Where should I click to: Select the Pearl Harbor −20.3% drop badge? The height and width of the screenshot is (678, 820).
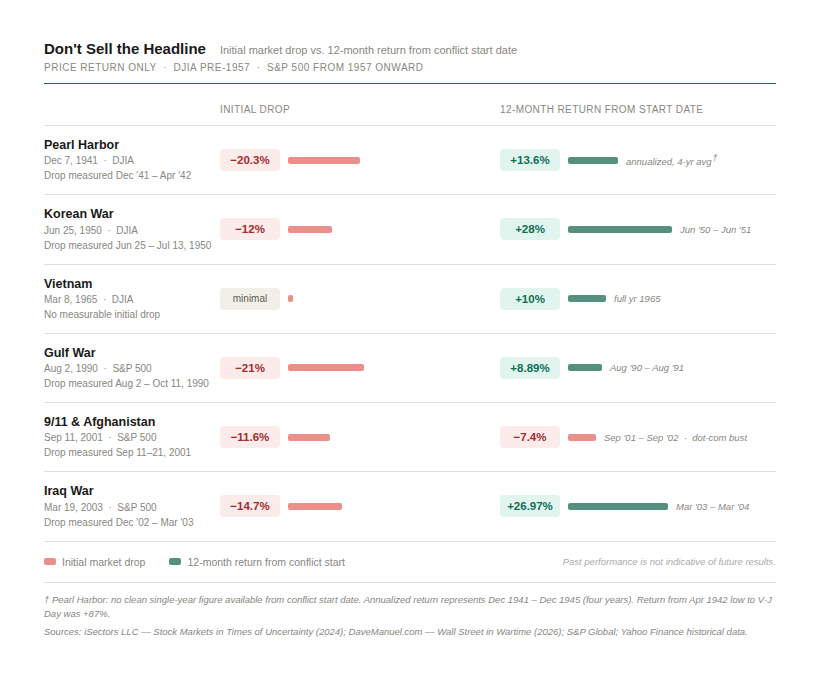click(250, 160)
